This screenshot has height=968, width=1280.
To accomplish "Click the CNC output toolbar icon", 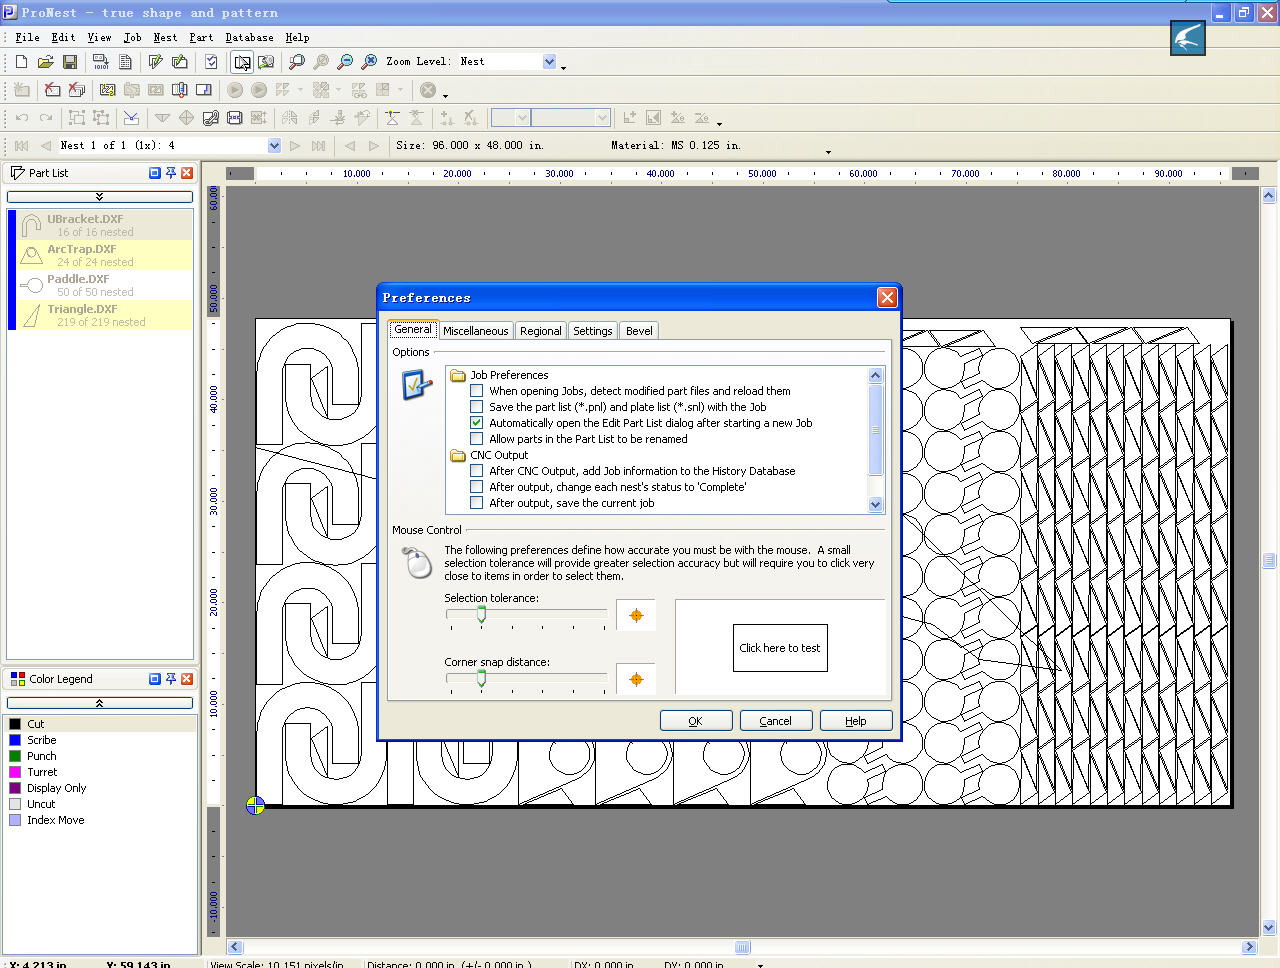I will point(100,62).
